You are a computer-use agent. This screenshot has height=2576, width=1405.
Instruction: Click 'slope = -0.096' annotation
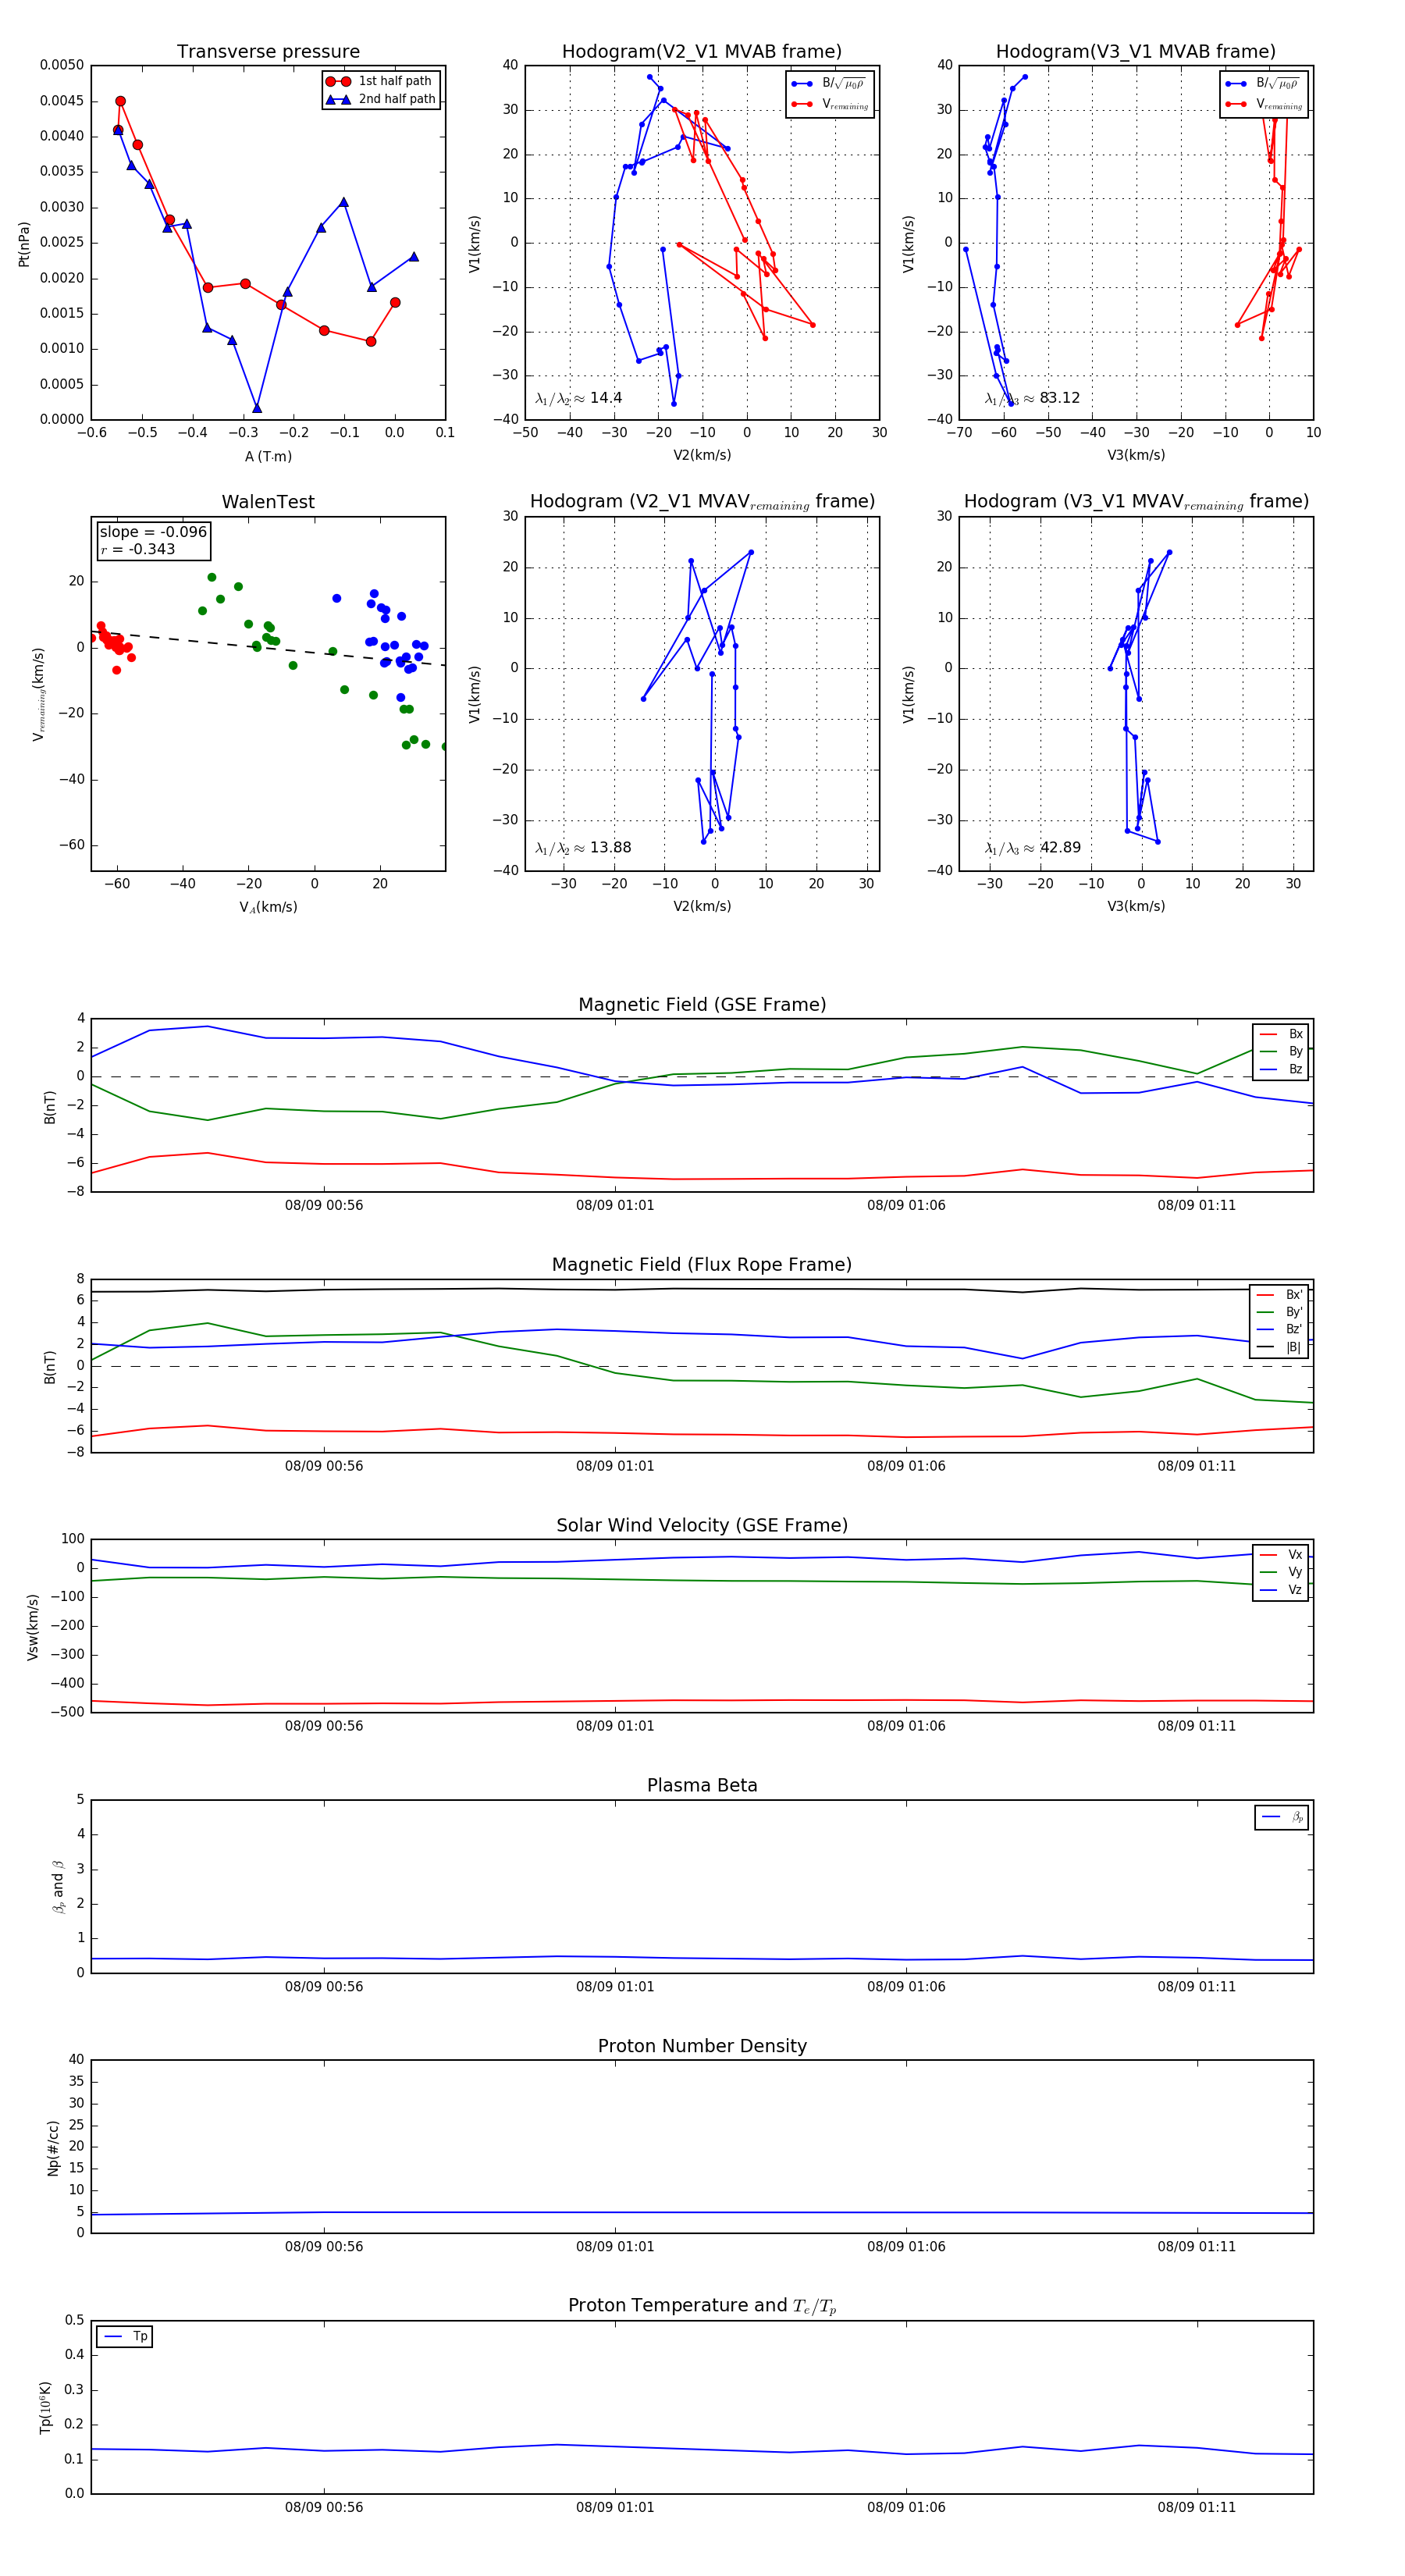point(153,532)
